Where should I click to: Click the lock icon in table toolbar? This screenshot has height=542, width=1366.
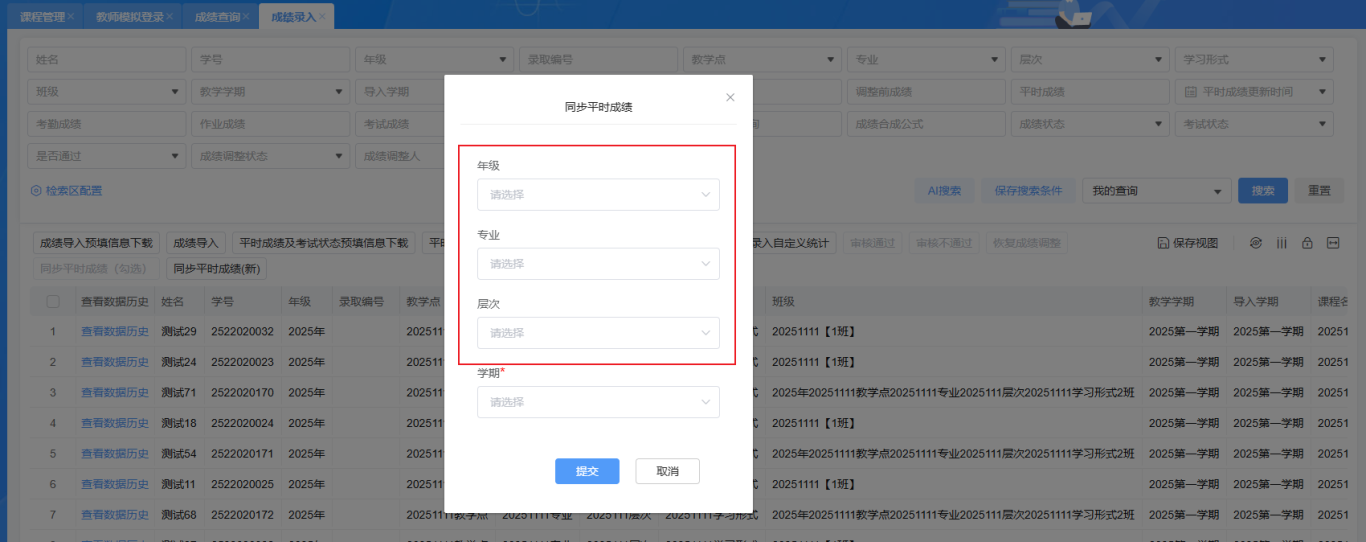1306,243
